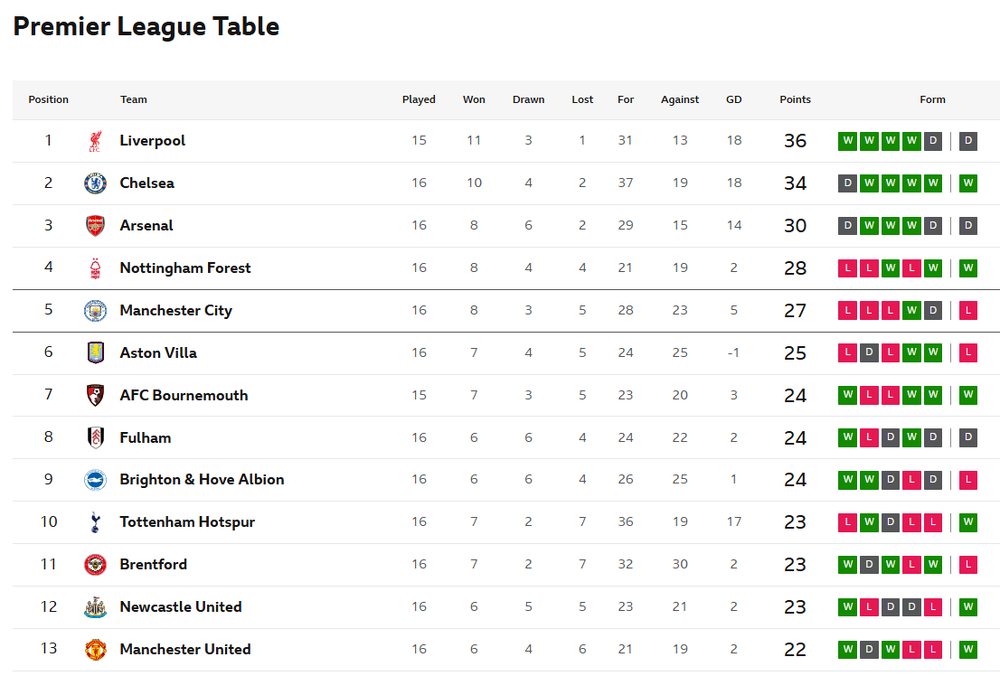Open the Brighton & Hove Albion link
The width and height of the screenshot is (1000, 676).
[202, 480]
